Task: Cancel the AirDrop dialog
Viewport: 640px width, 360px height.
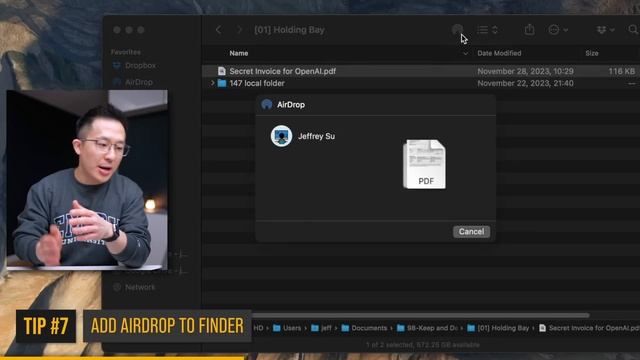Action: point(471,231)
